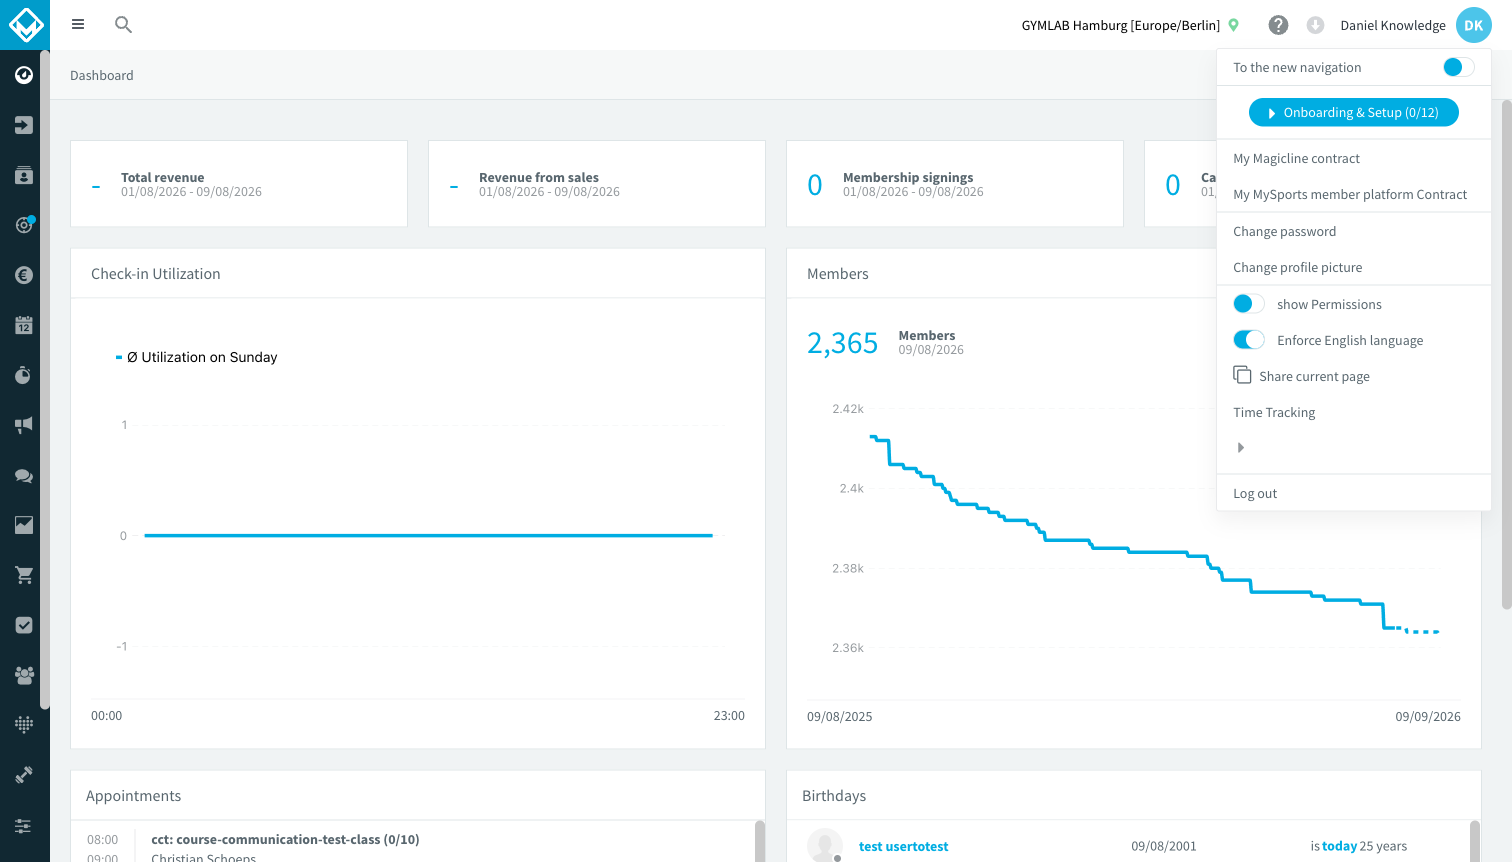Open the chat bubbles icon in the sidebar
This screenshot has width=1512, height=862.
(24, 475)
